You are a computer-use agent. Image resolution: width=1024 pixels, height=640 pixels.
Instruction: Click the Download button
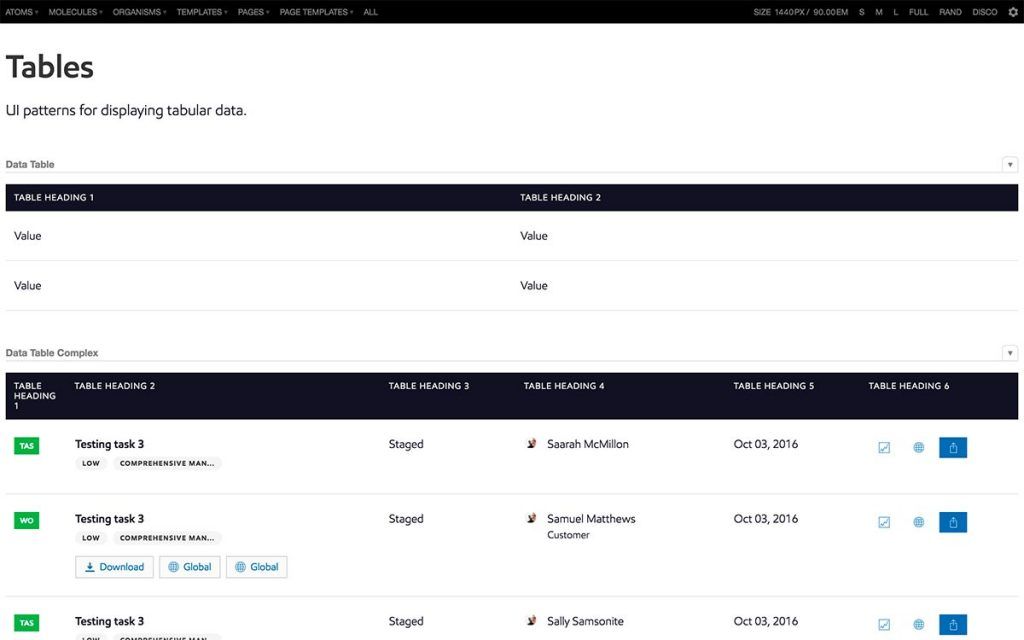tap(114, 567)
